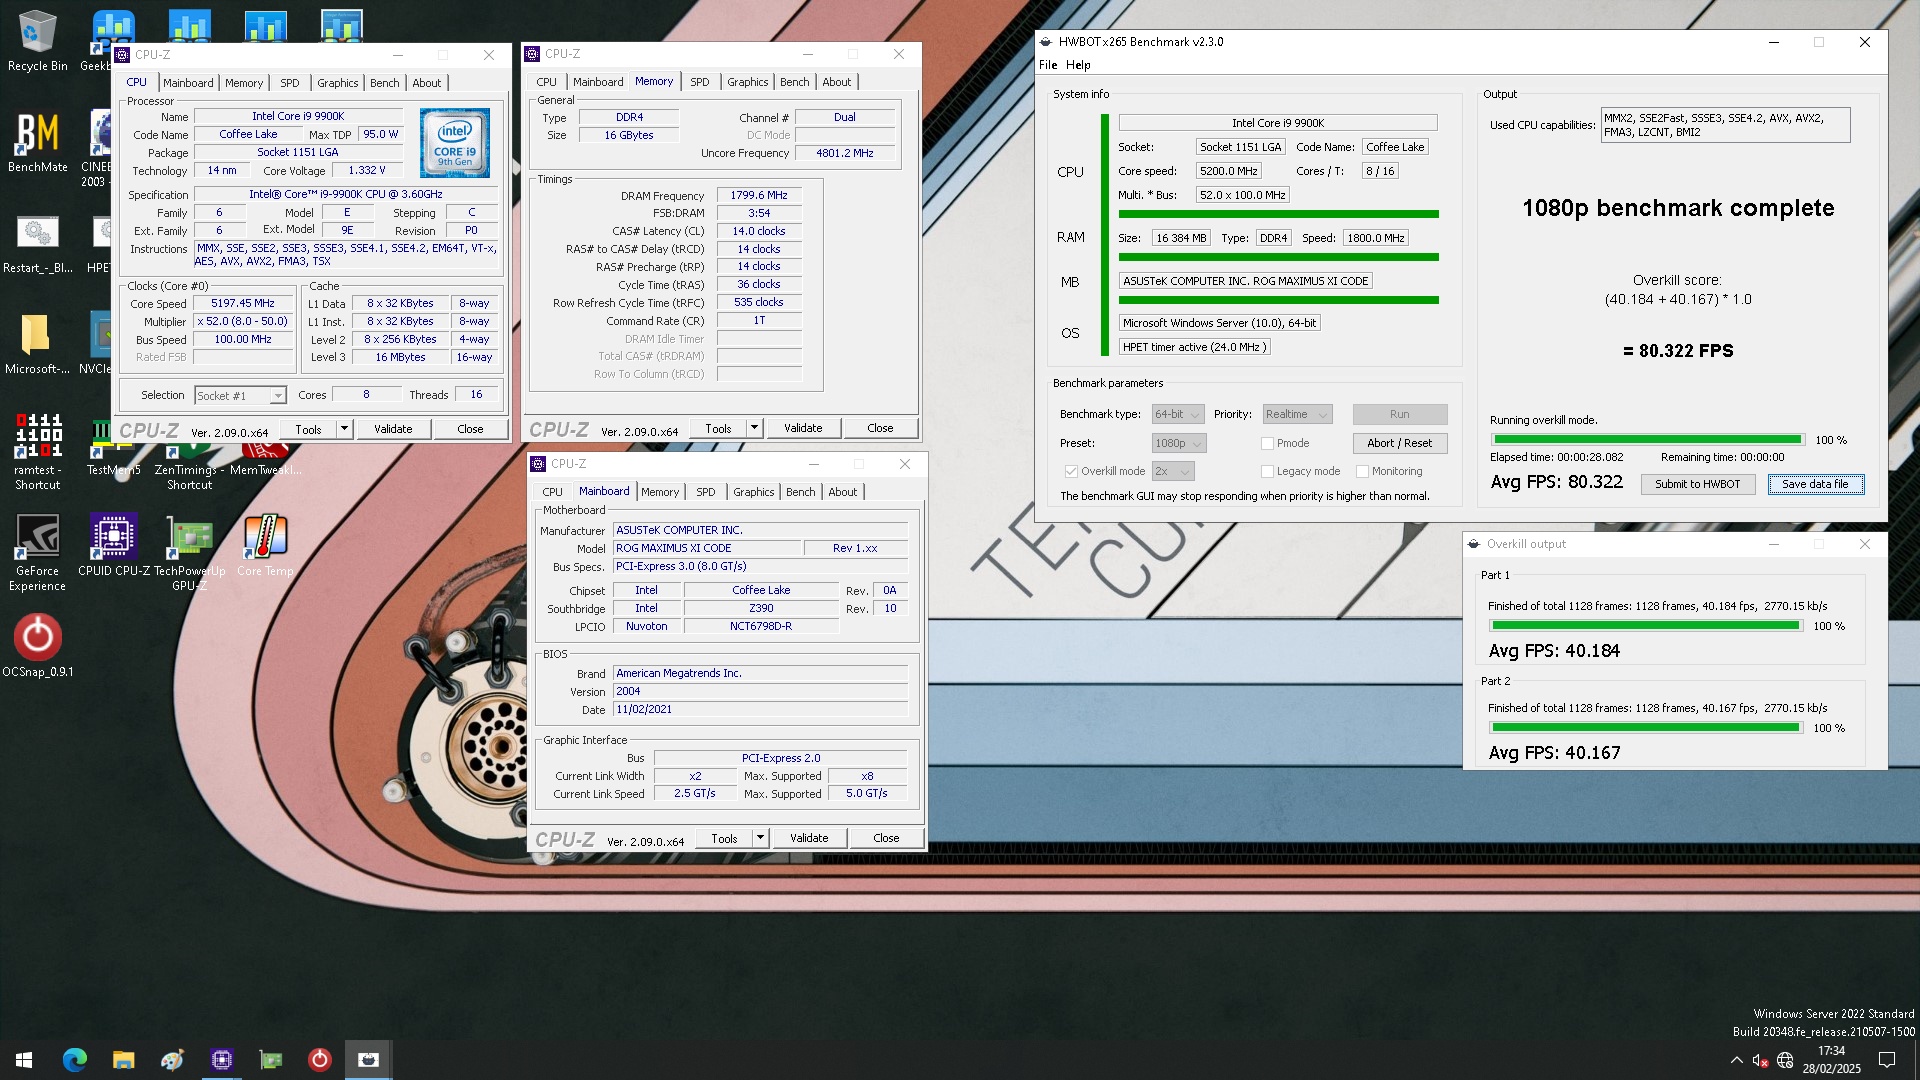Switch to SPD tab in CPU-Z Memory window

(x=699, y=82)
